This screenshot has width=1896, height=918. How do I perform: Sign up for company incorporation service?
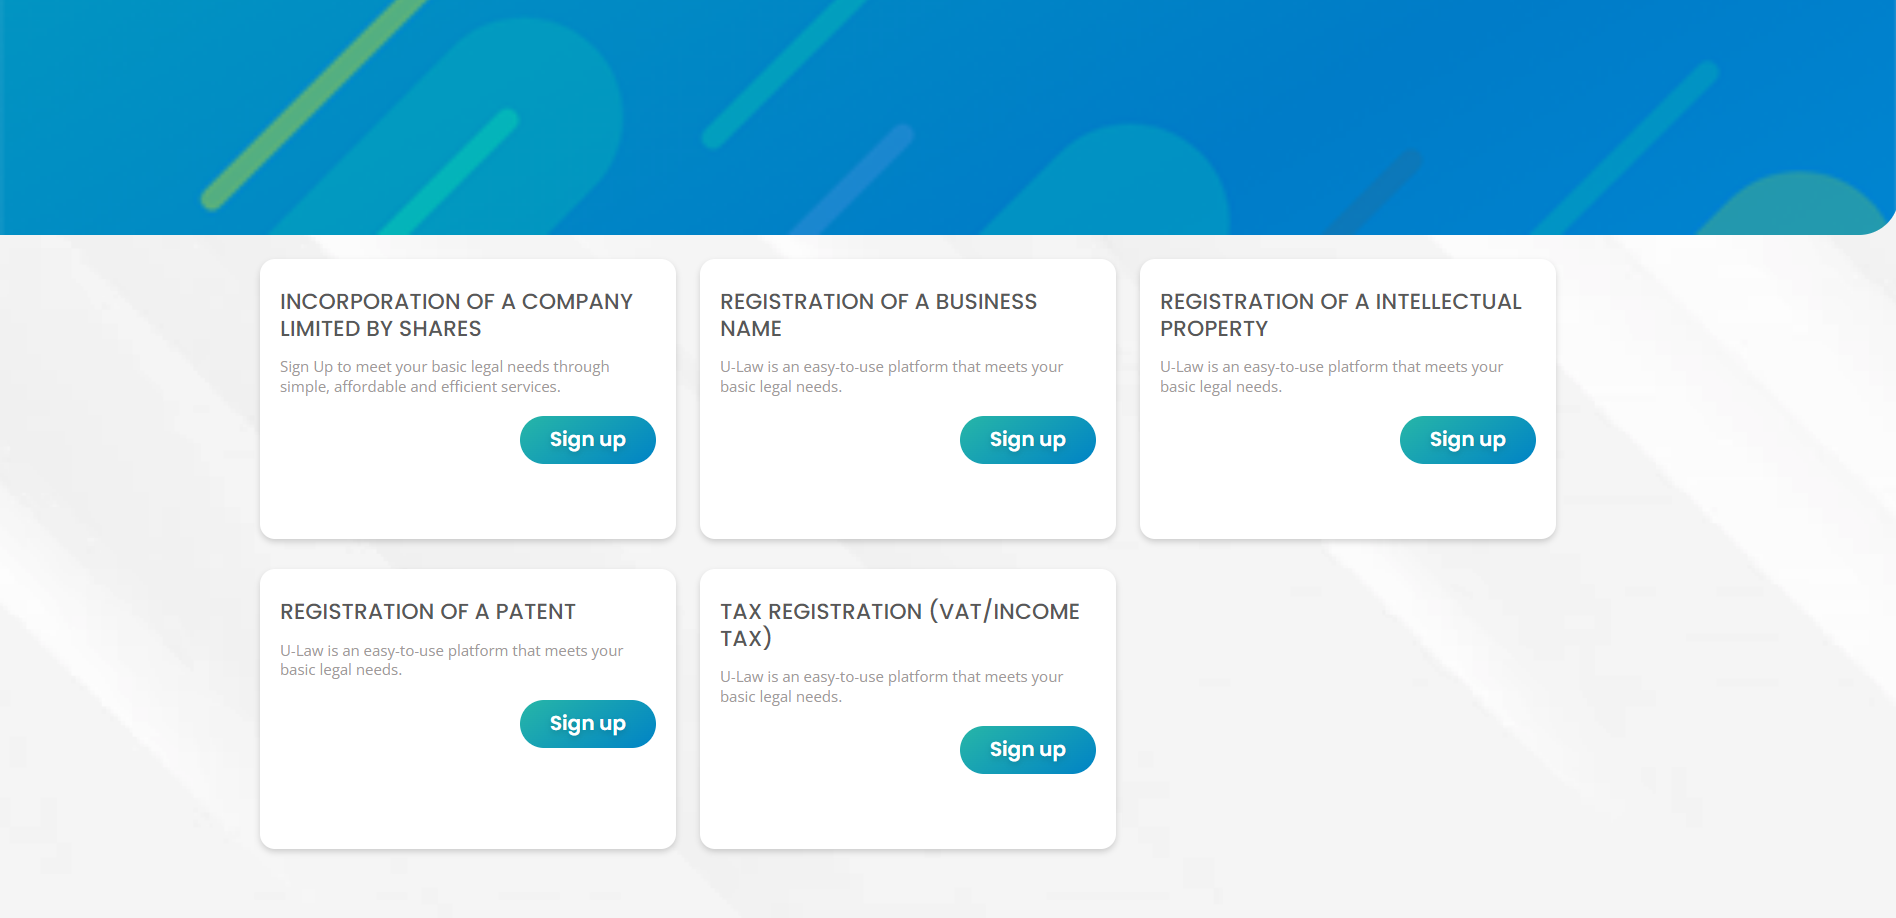tap(587, 440)
